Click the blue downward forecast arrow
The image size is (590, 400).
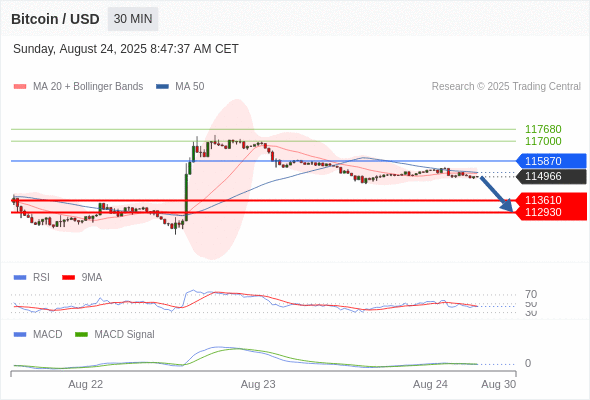(497, 193)
